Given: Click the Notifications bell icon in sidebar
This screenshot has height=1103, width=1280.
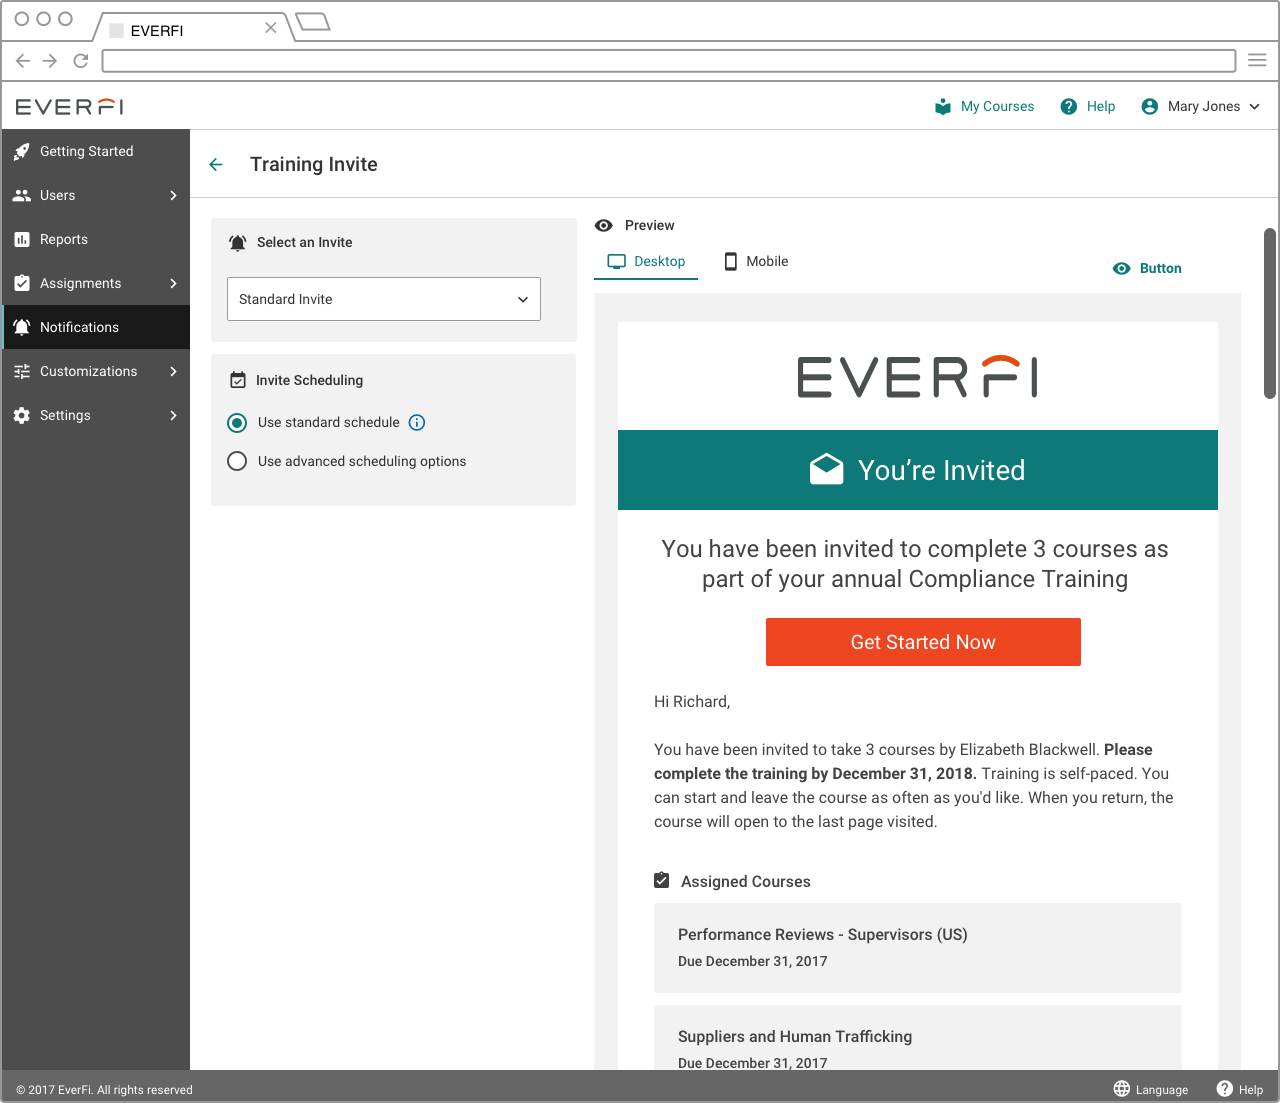Looking at the screenshot, I should (22, 327).
